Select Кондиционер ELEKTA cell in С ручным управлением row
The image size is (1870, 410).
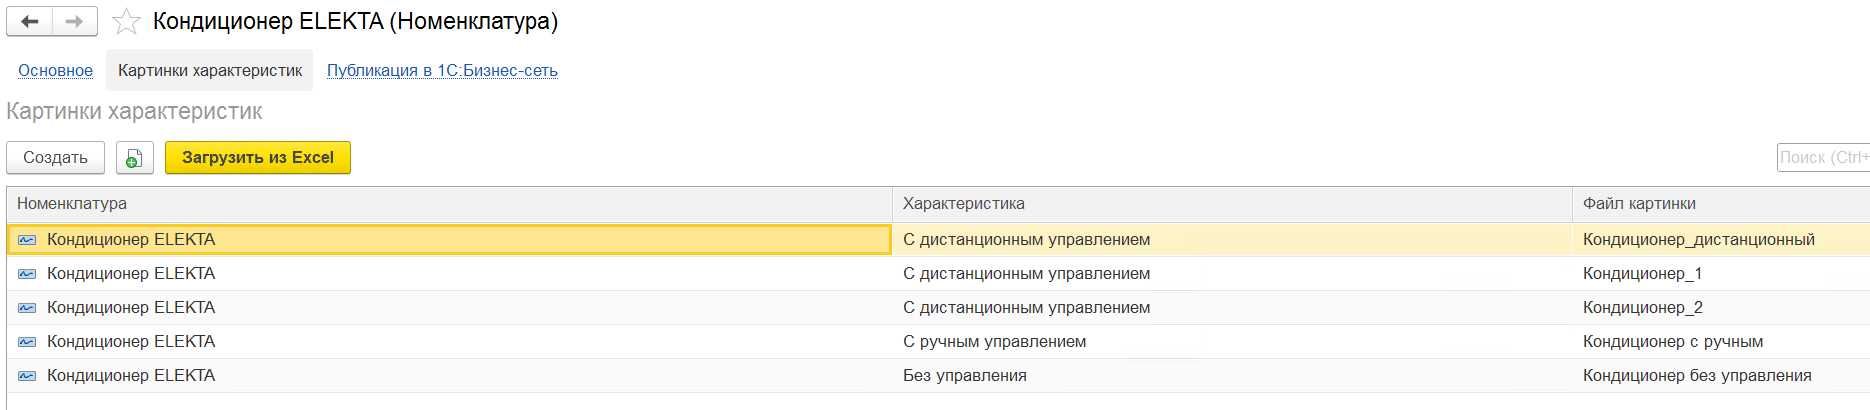point(449,342)
